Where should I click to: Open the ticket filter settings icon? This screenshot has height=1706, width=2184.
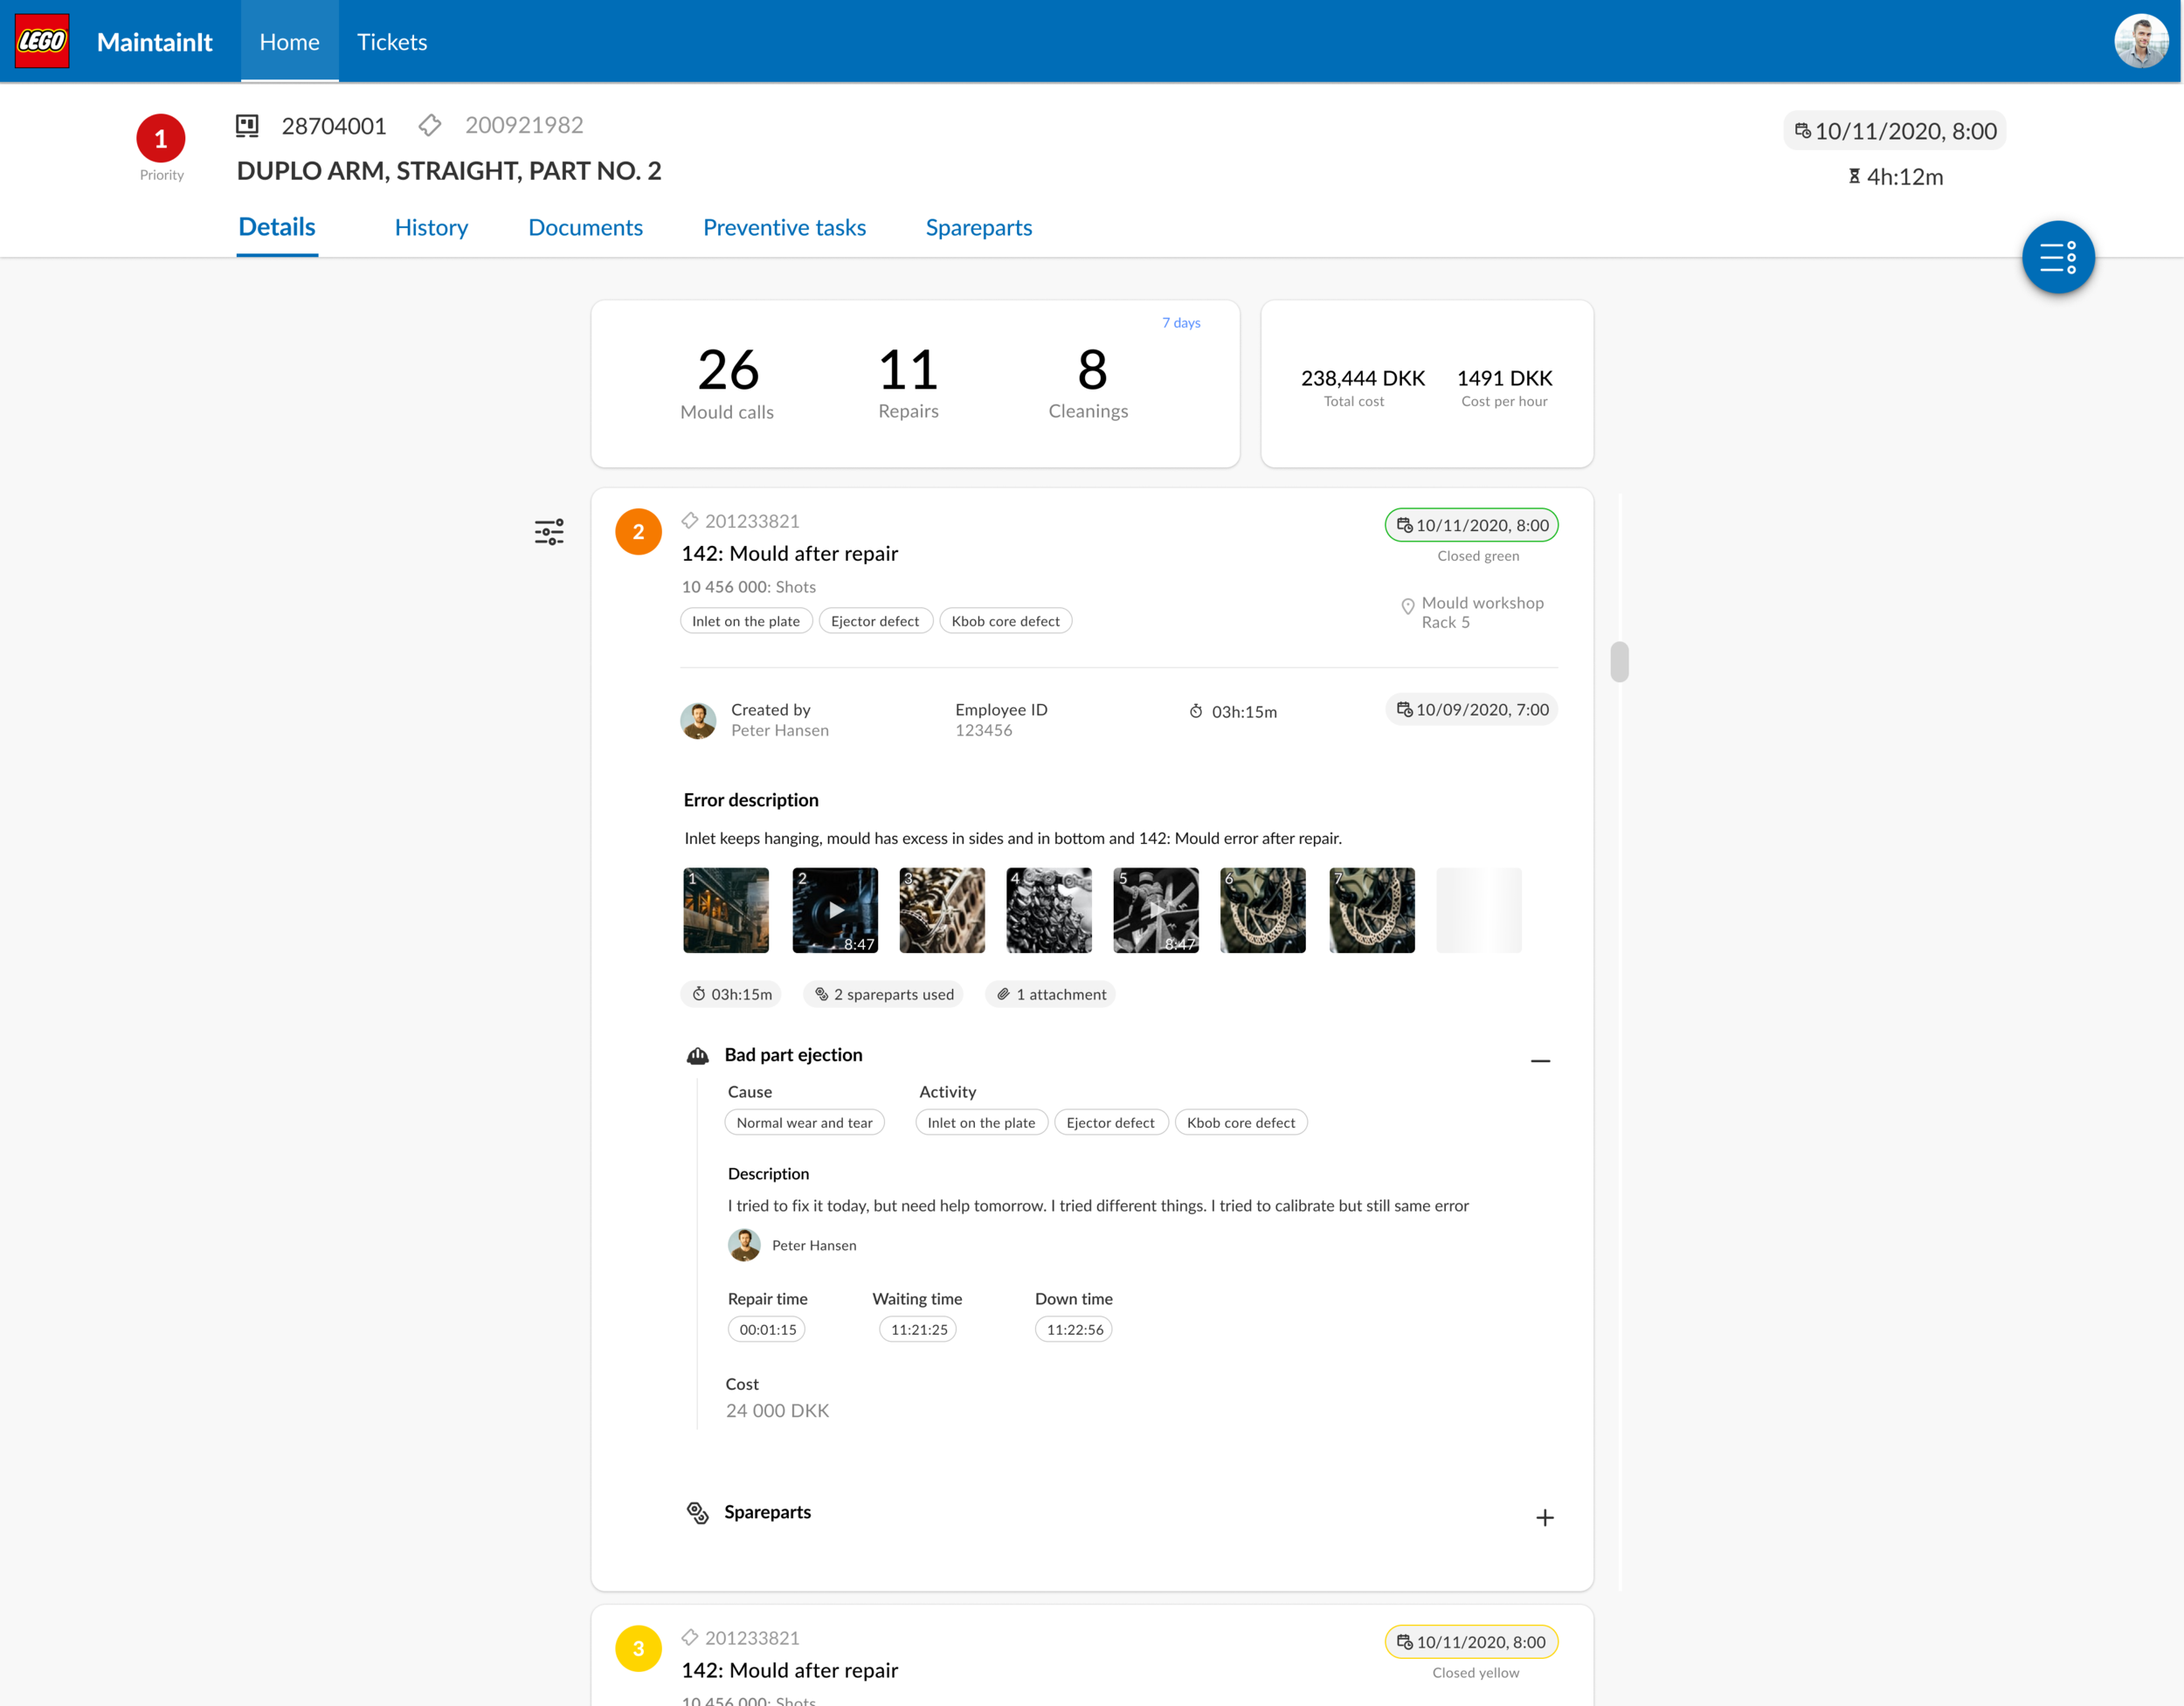549,531
